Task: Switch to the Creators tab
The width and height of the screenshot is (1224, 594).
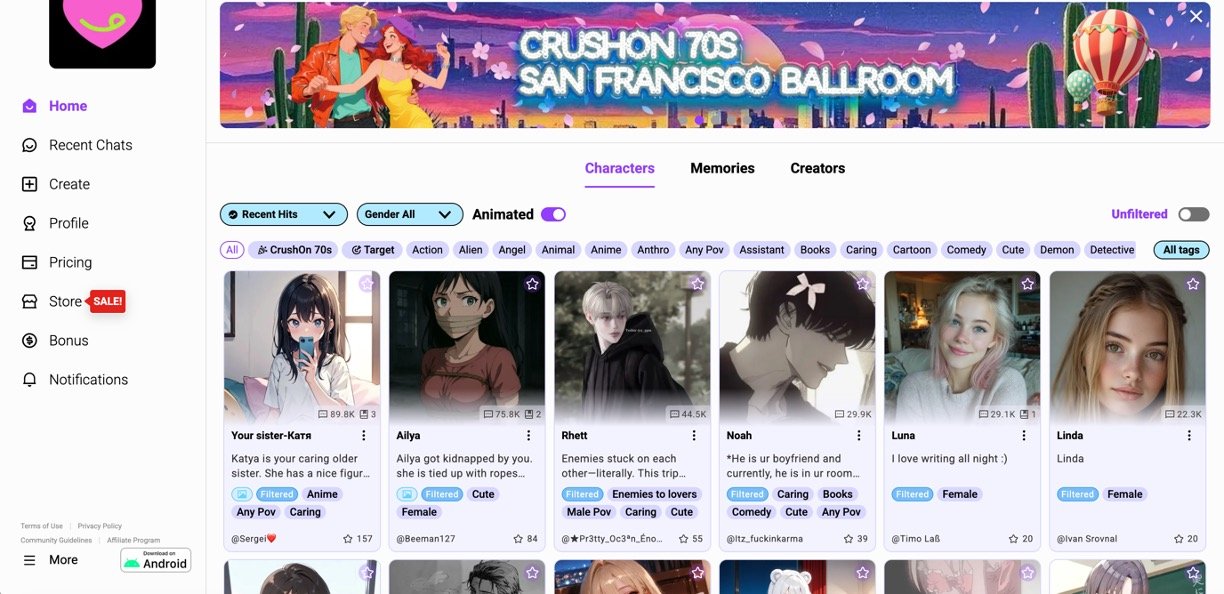Action: pyautogui.click(x=818, y=168)
